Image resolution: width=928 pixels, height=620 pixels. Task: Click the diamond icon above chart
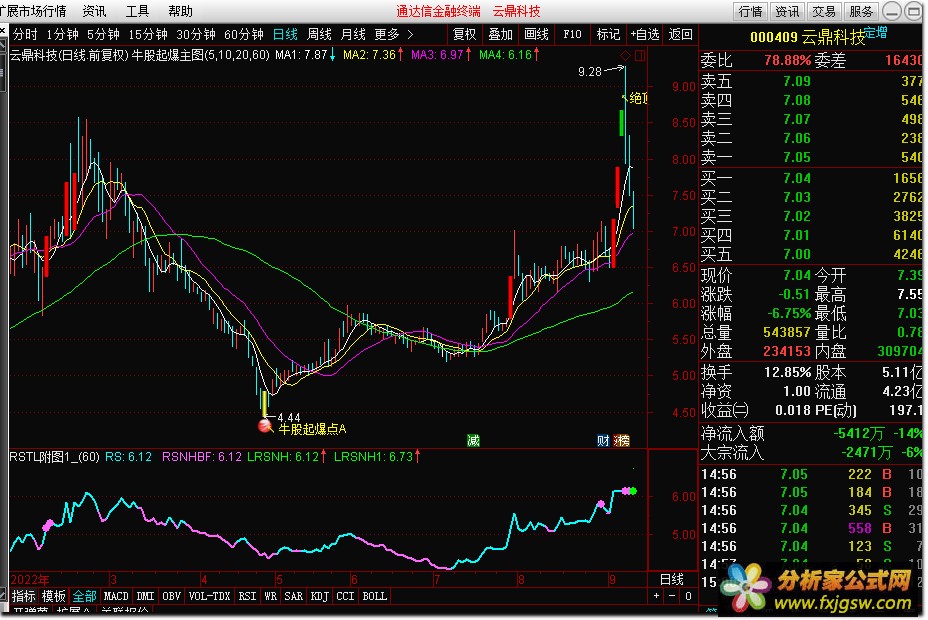[625, 56]
